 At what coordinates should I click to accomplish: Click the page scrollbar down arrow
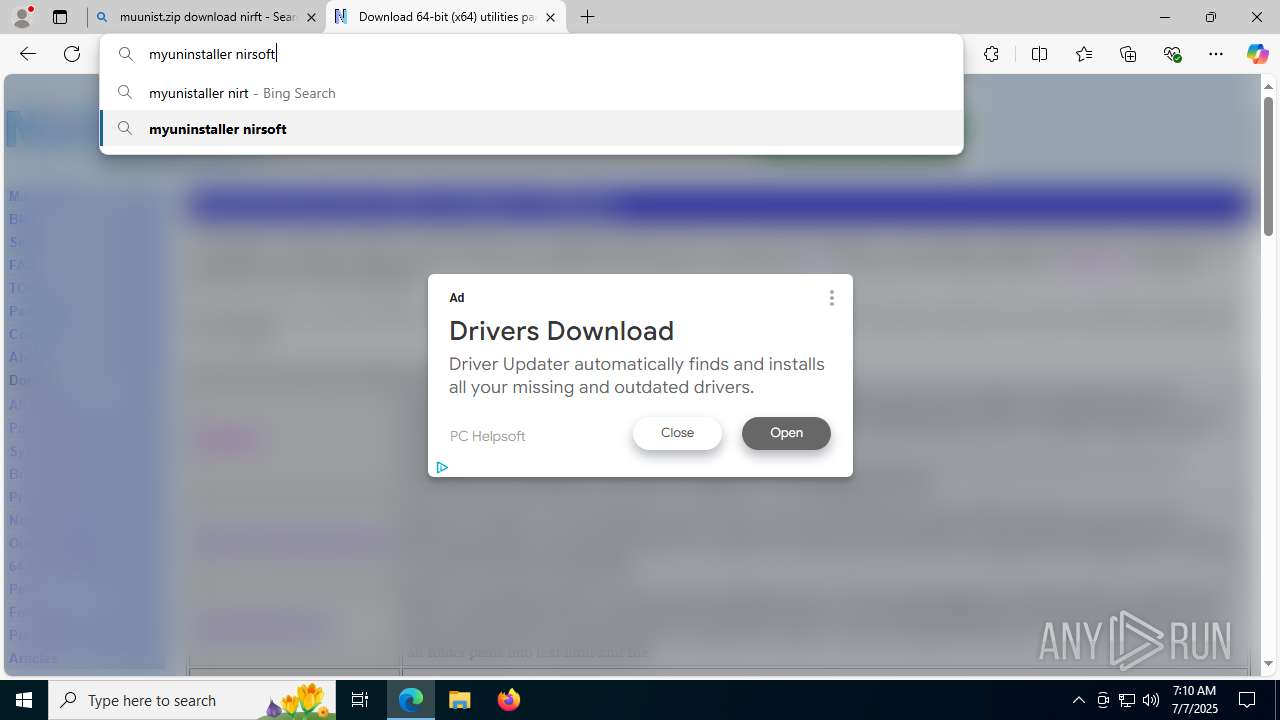[x=1268, y=663]
